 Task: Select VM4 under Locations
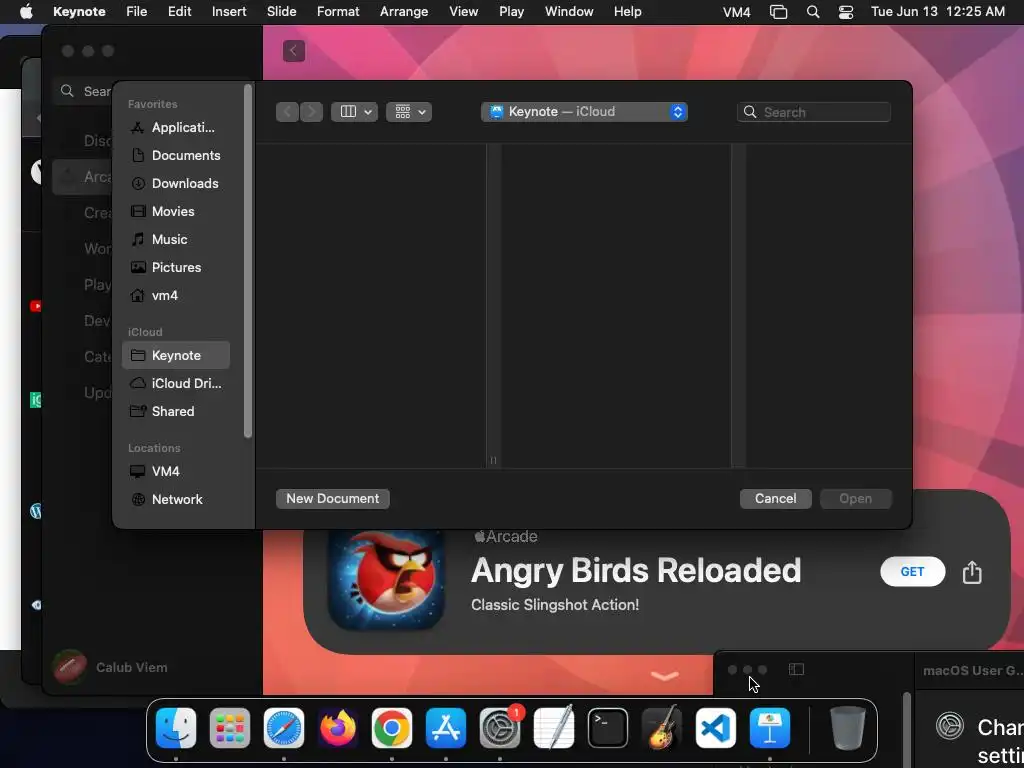pos(176,472)
